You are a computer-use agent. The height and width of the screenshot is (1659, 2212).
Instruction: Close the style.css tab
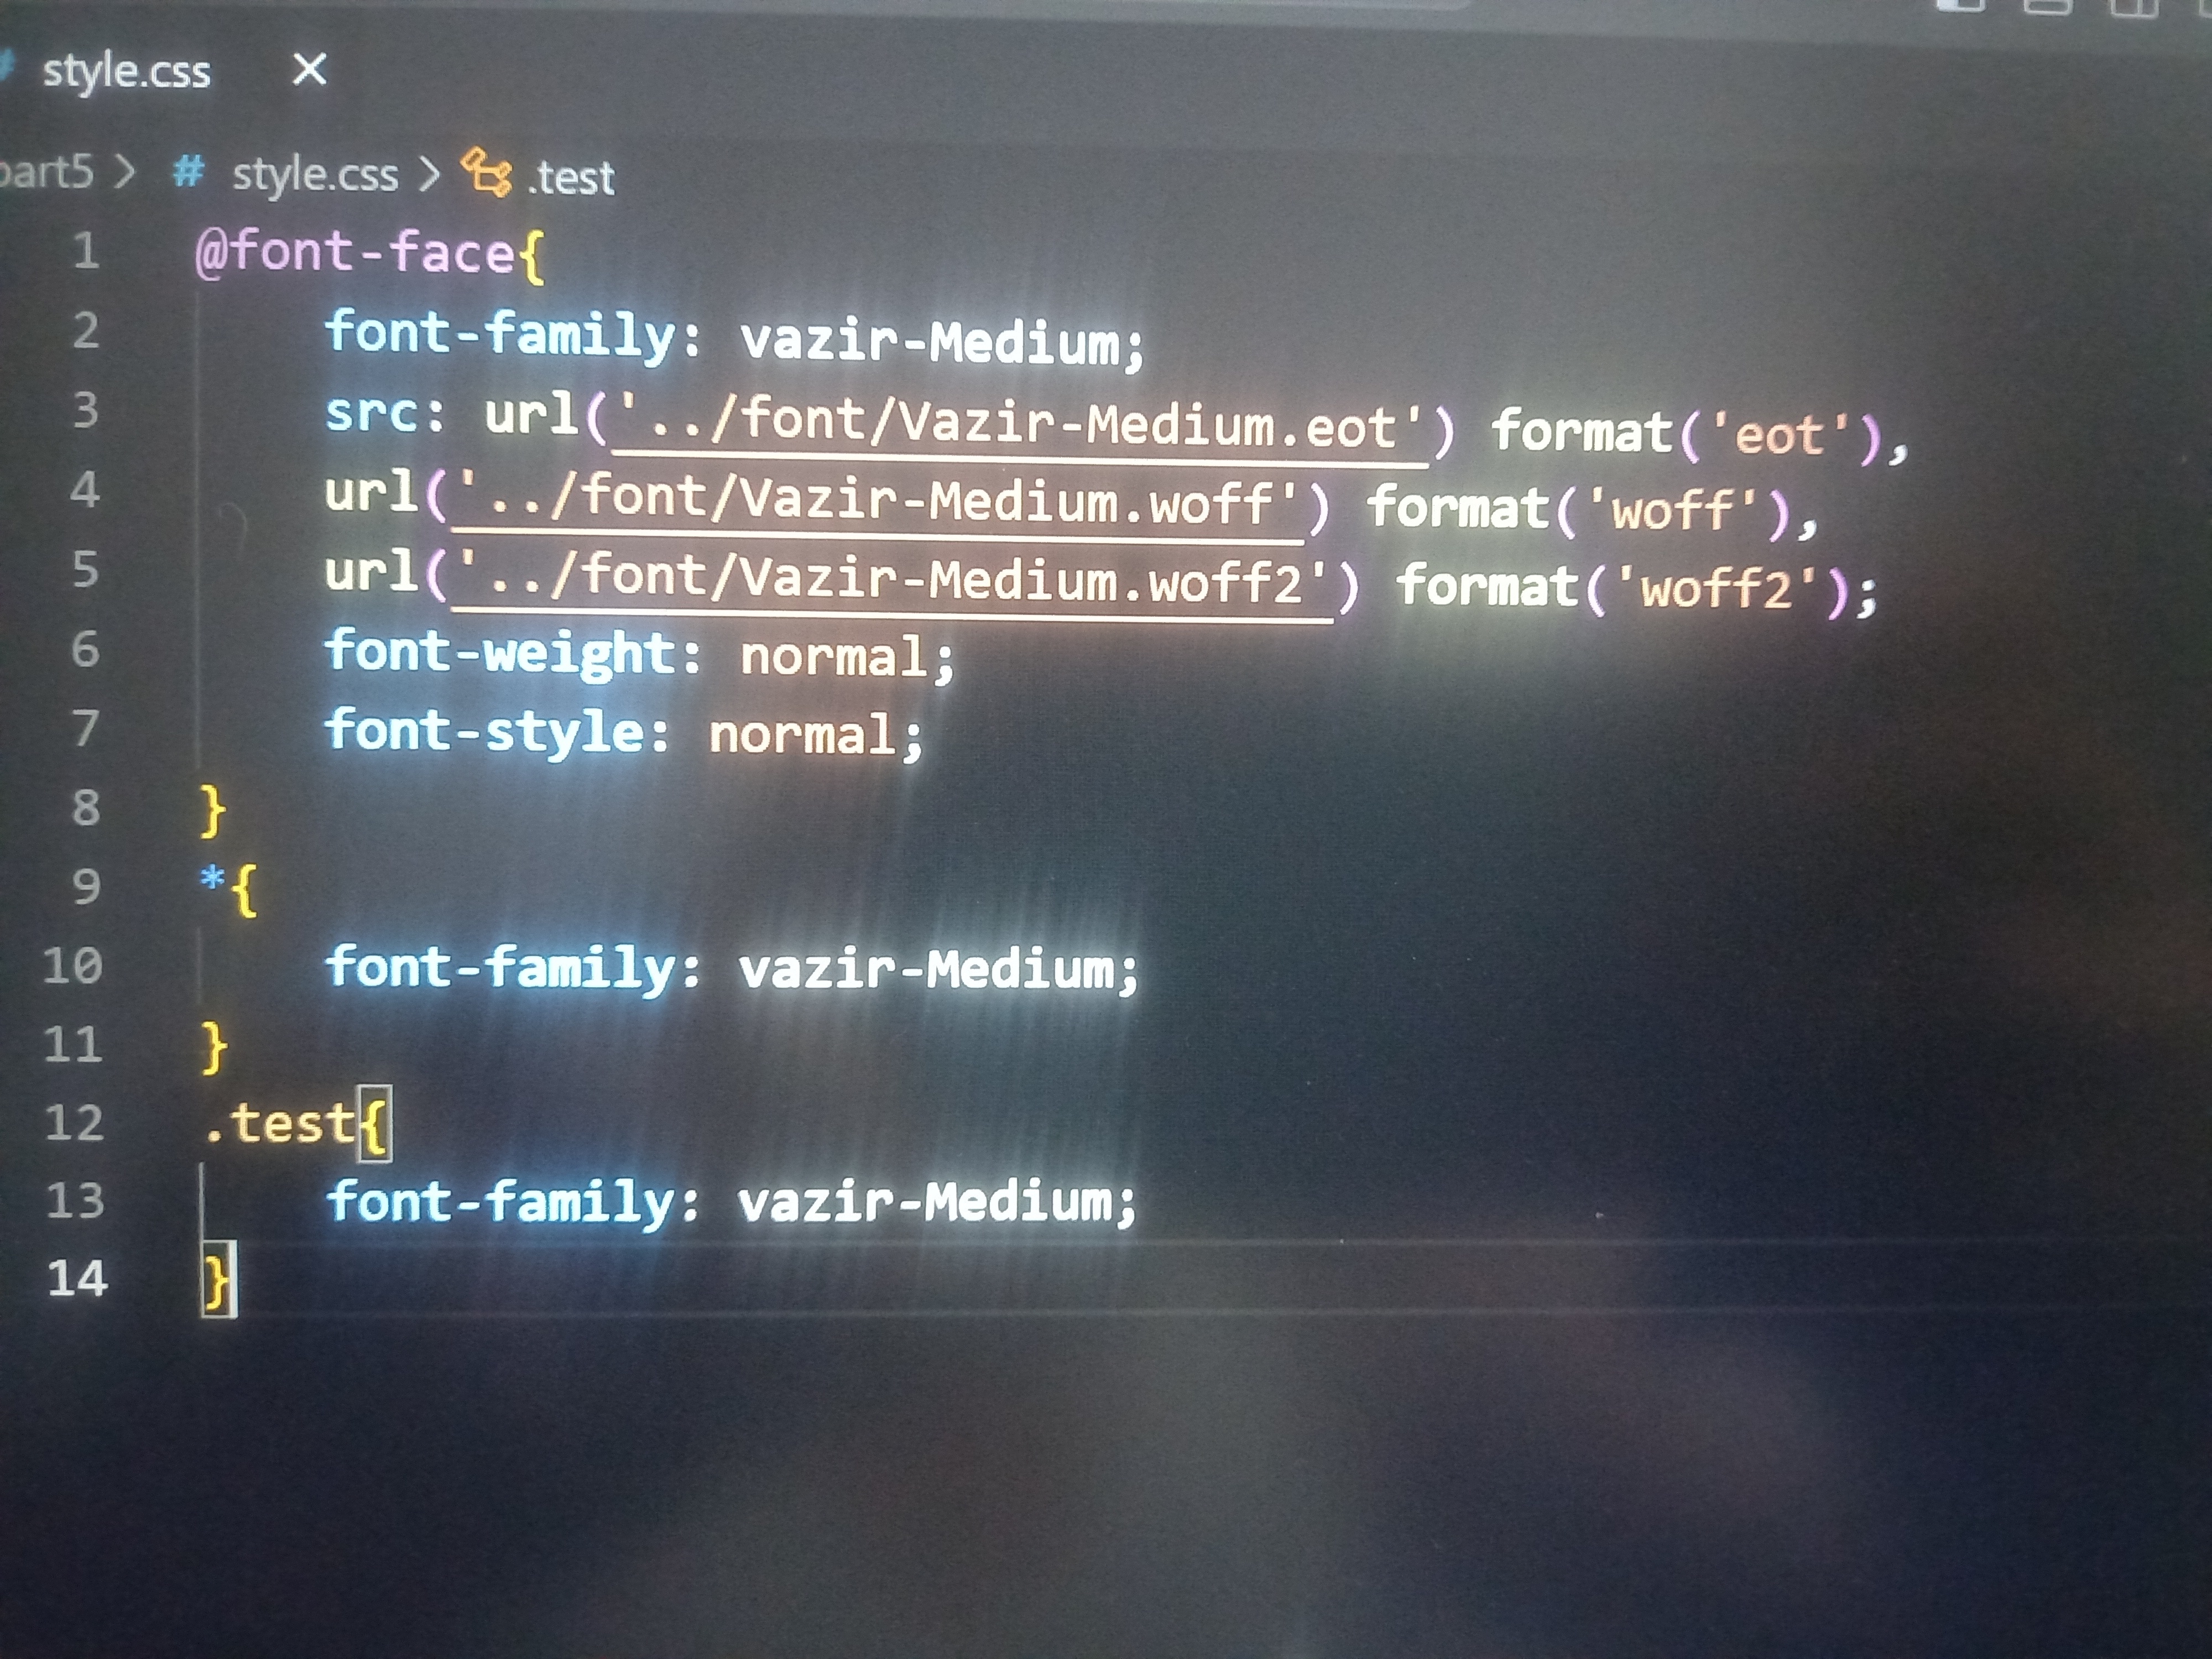(x=309, y=69)
